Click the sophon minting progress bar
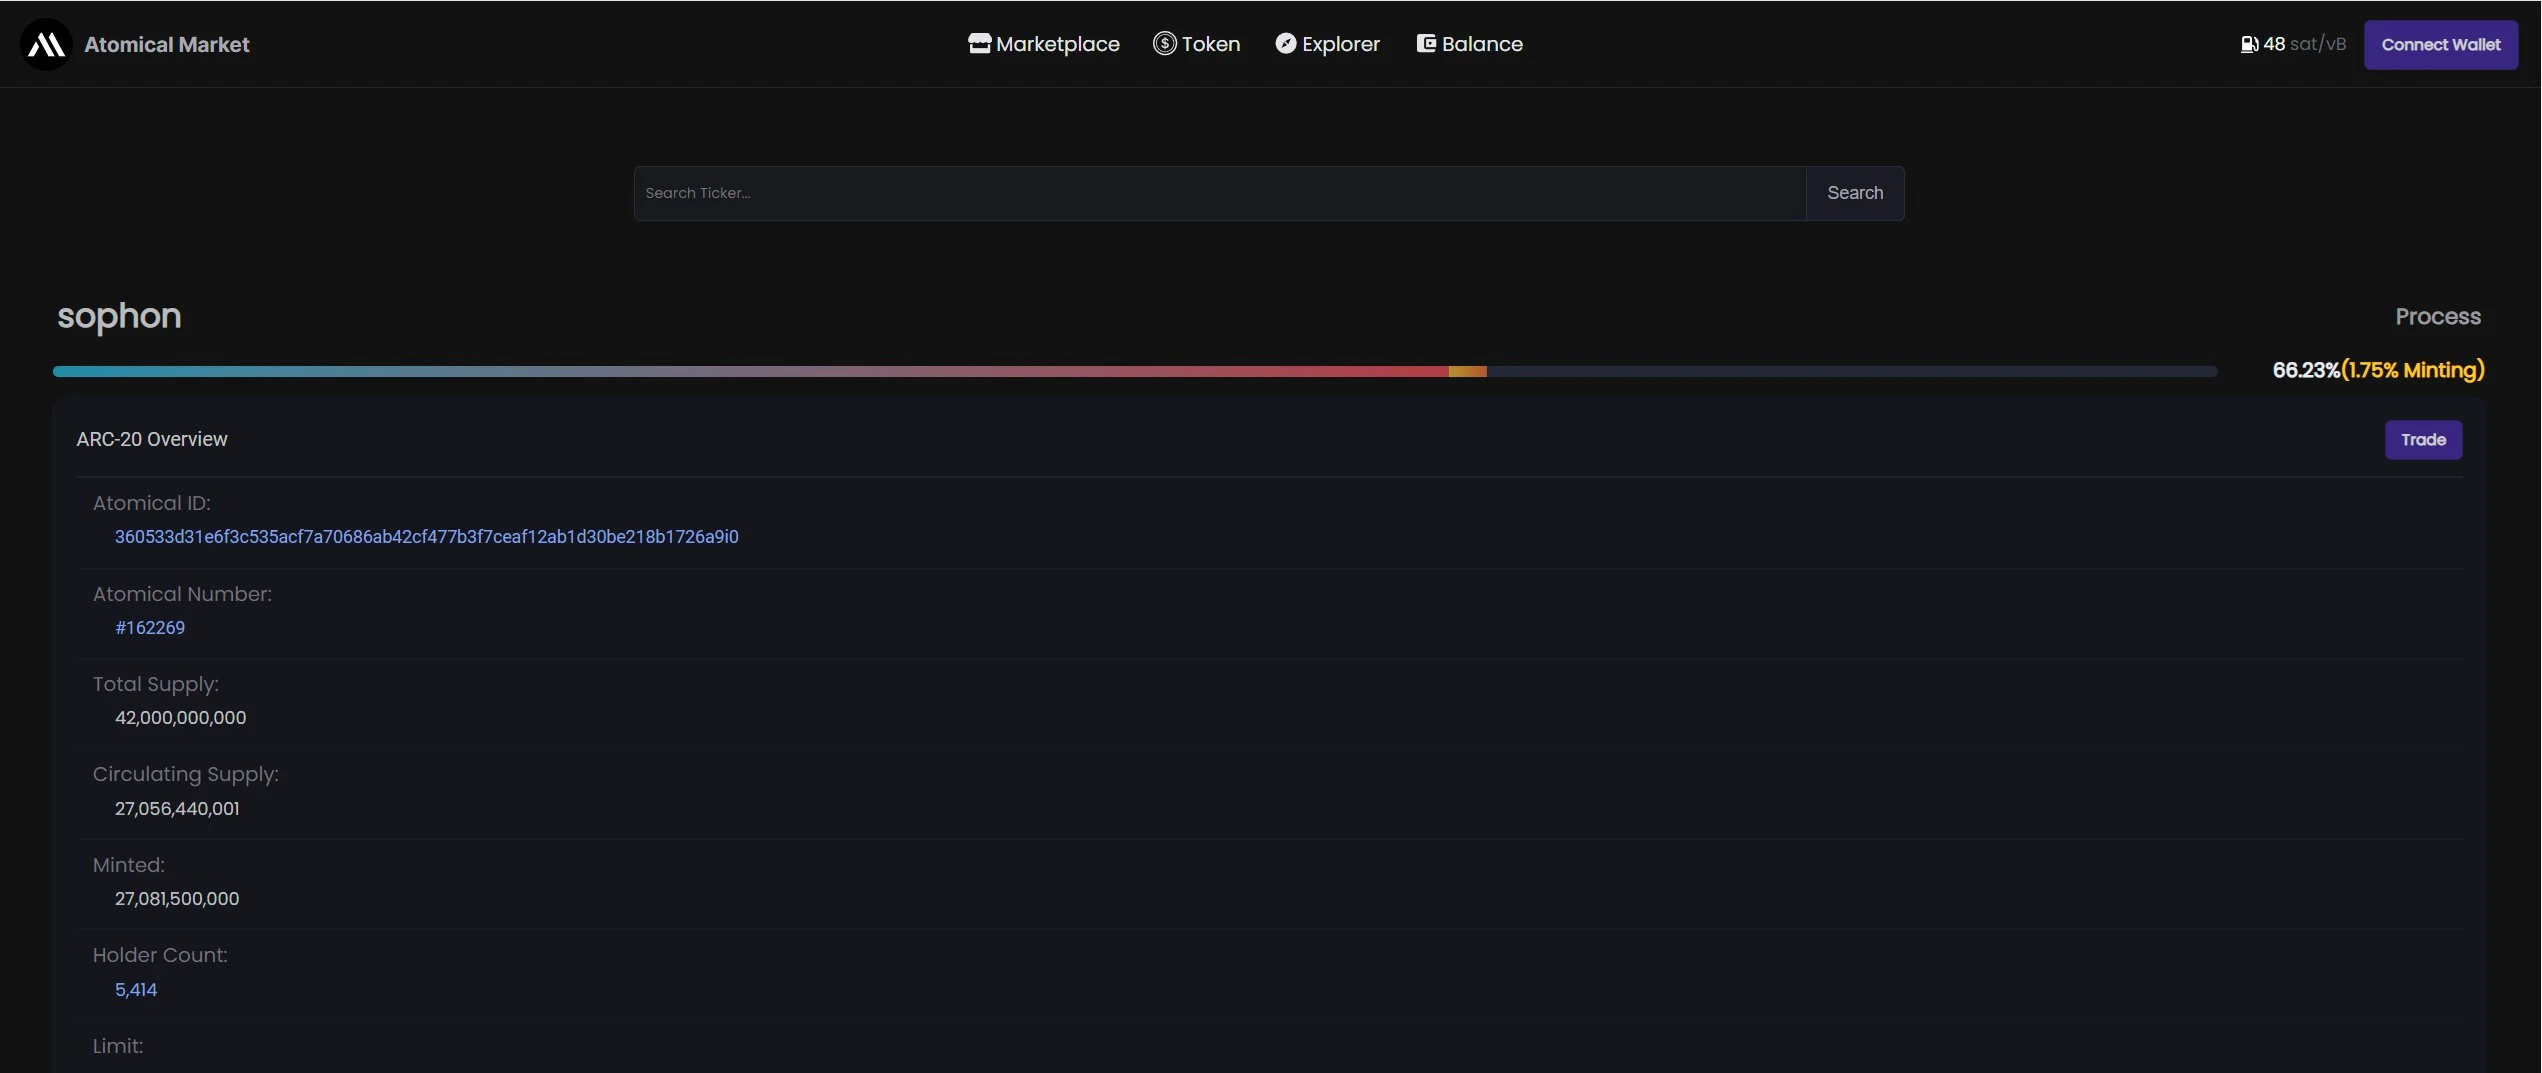Viewport: 2542px width, 1073px height. pos(1134,371)
